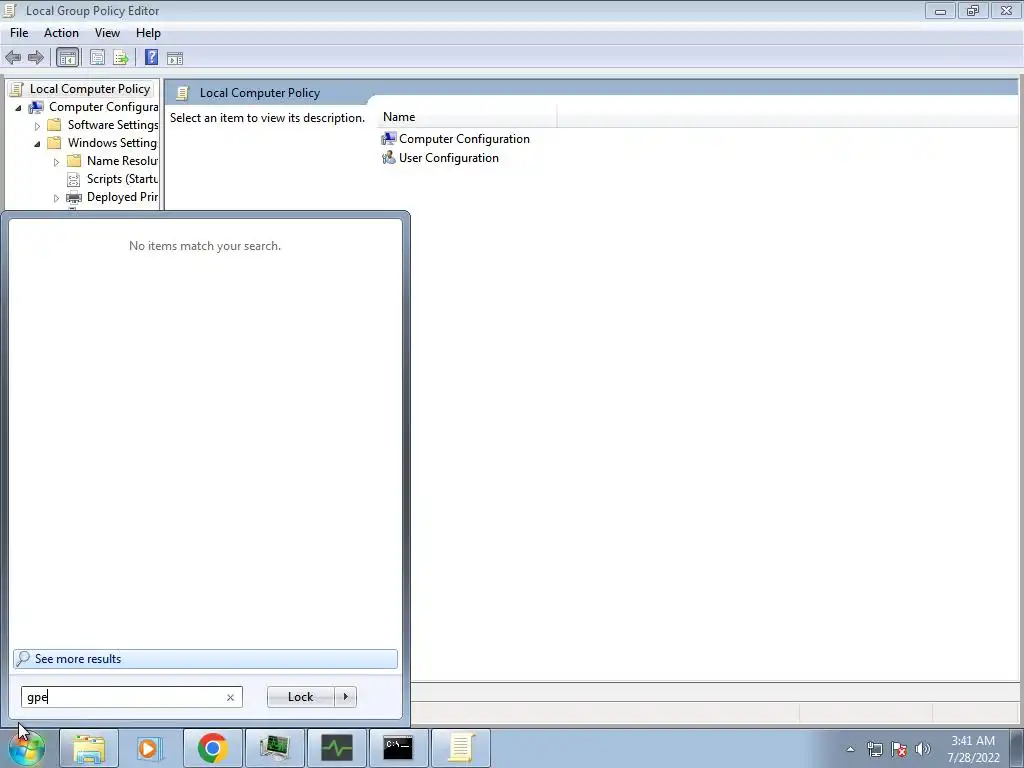Screen dimensions: 1024x768
Task: Open the green pulse monitor taskbar icon
Action: 336,748
